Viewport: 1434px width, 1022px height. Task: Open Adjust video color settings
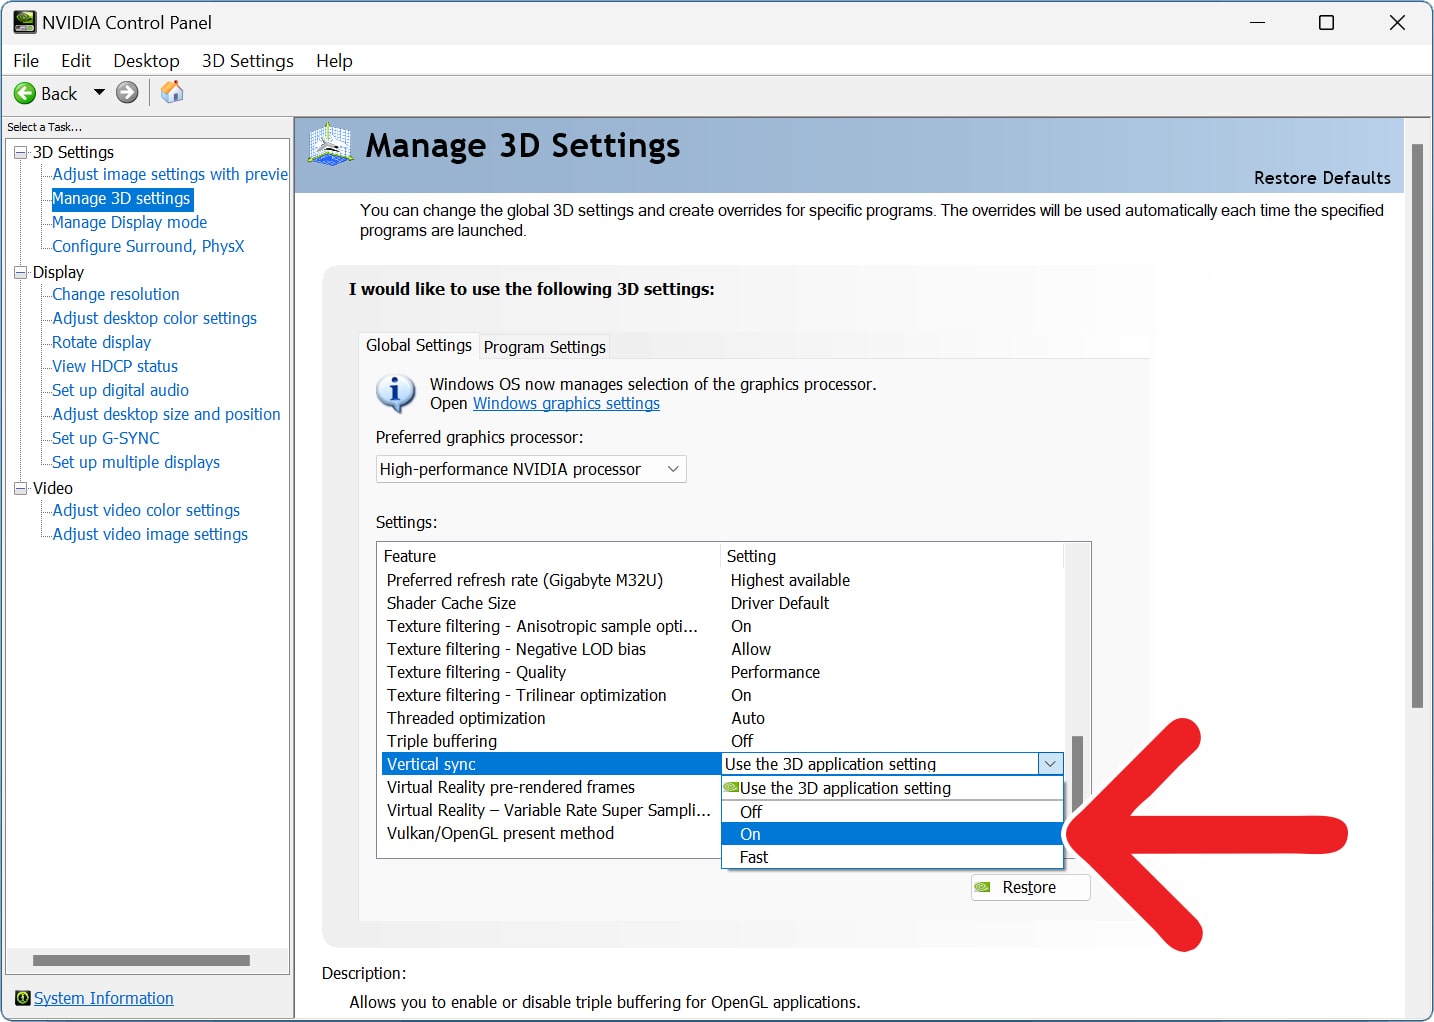pyautogui.click(x=146, y=510)
